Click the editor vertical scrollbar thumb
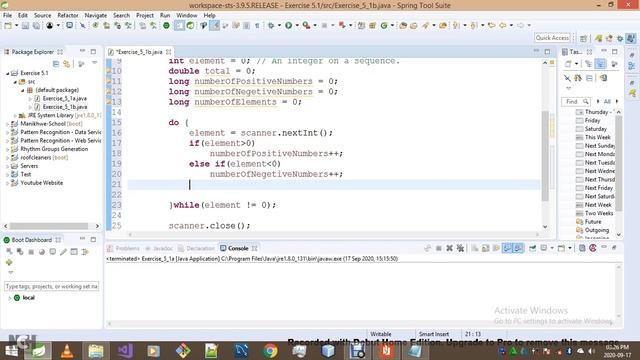The width and height of the screenshot is (640, 360). pos(545,156)
